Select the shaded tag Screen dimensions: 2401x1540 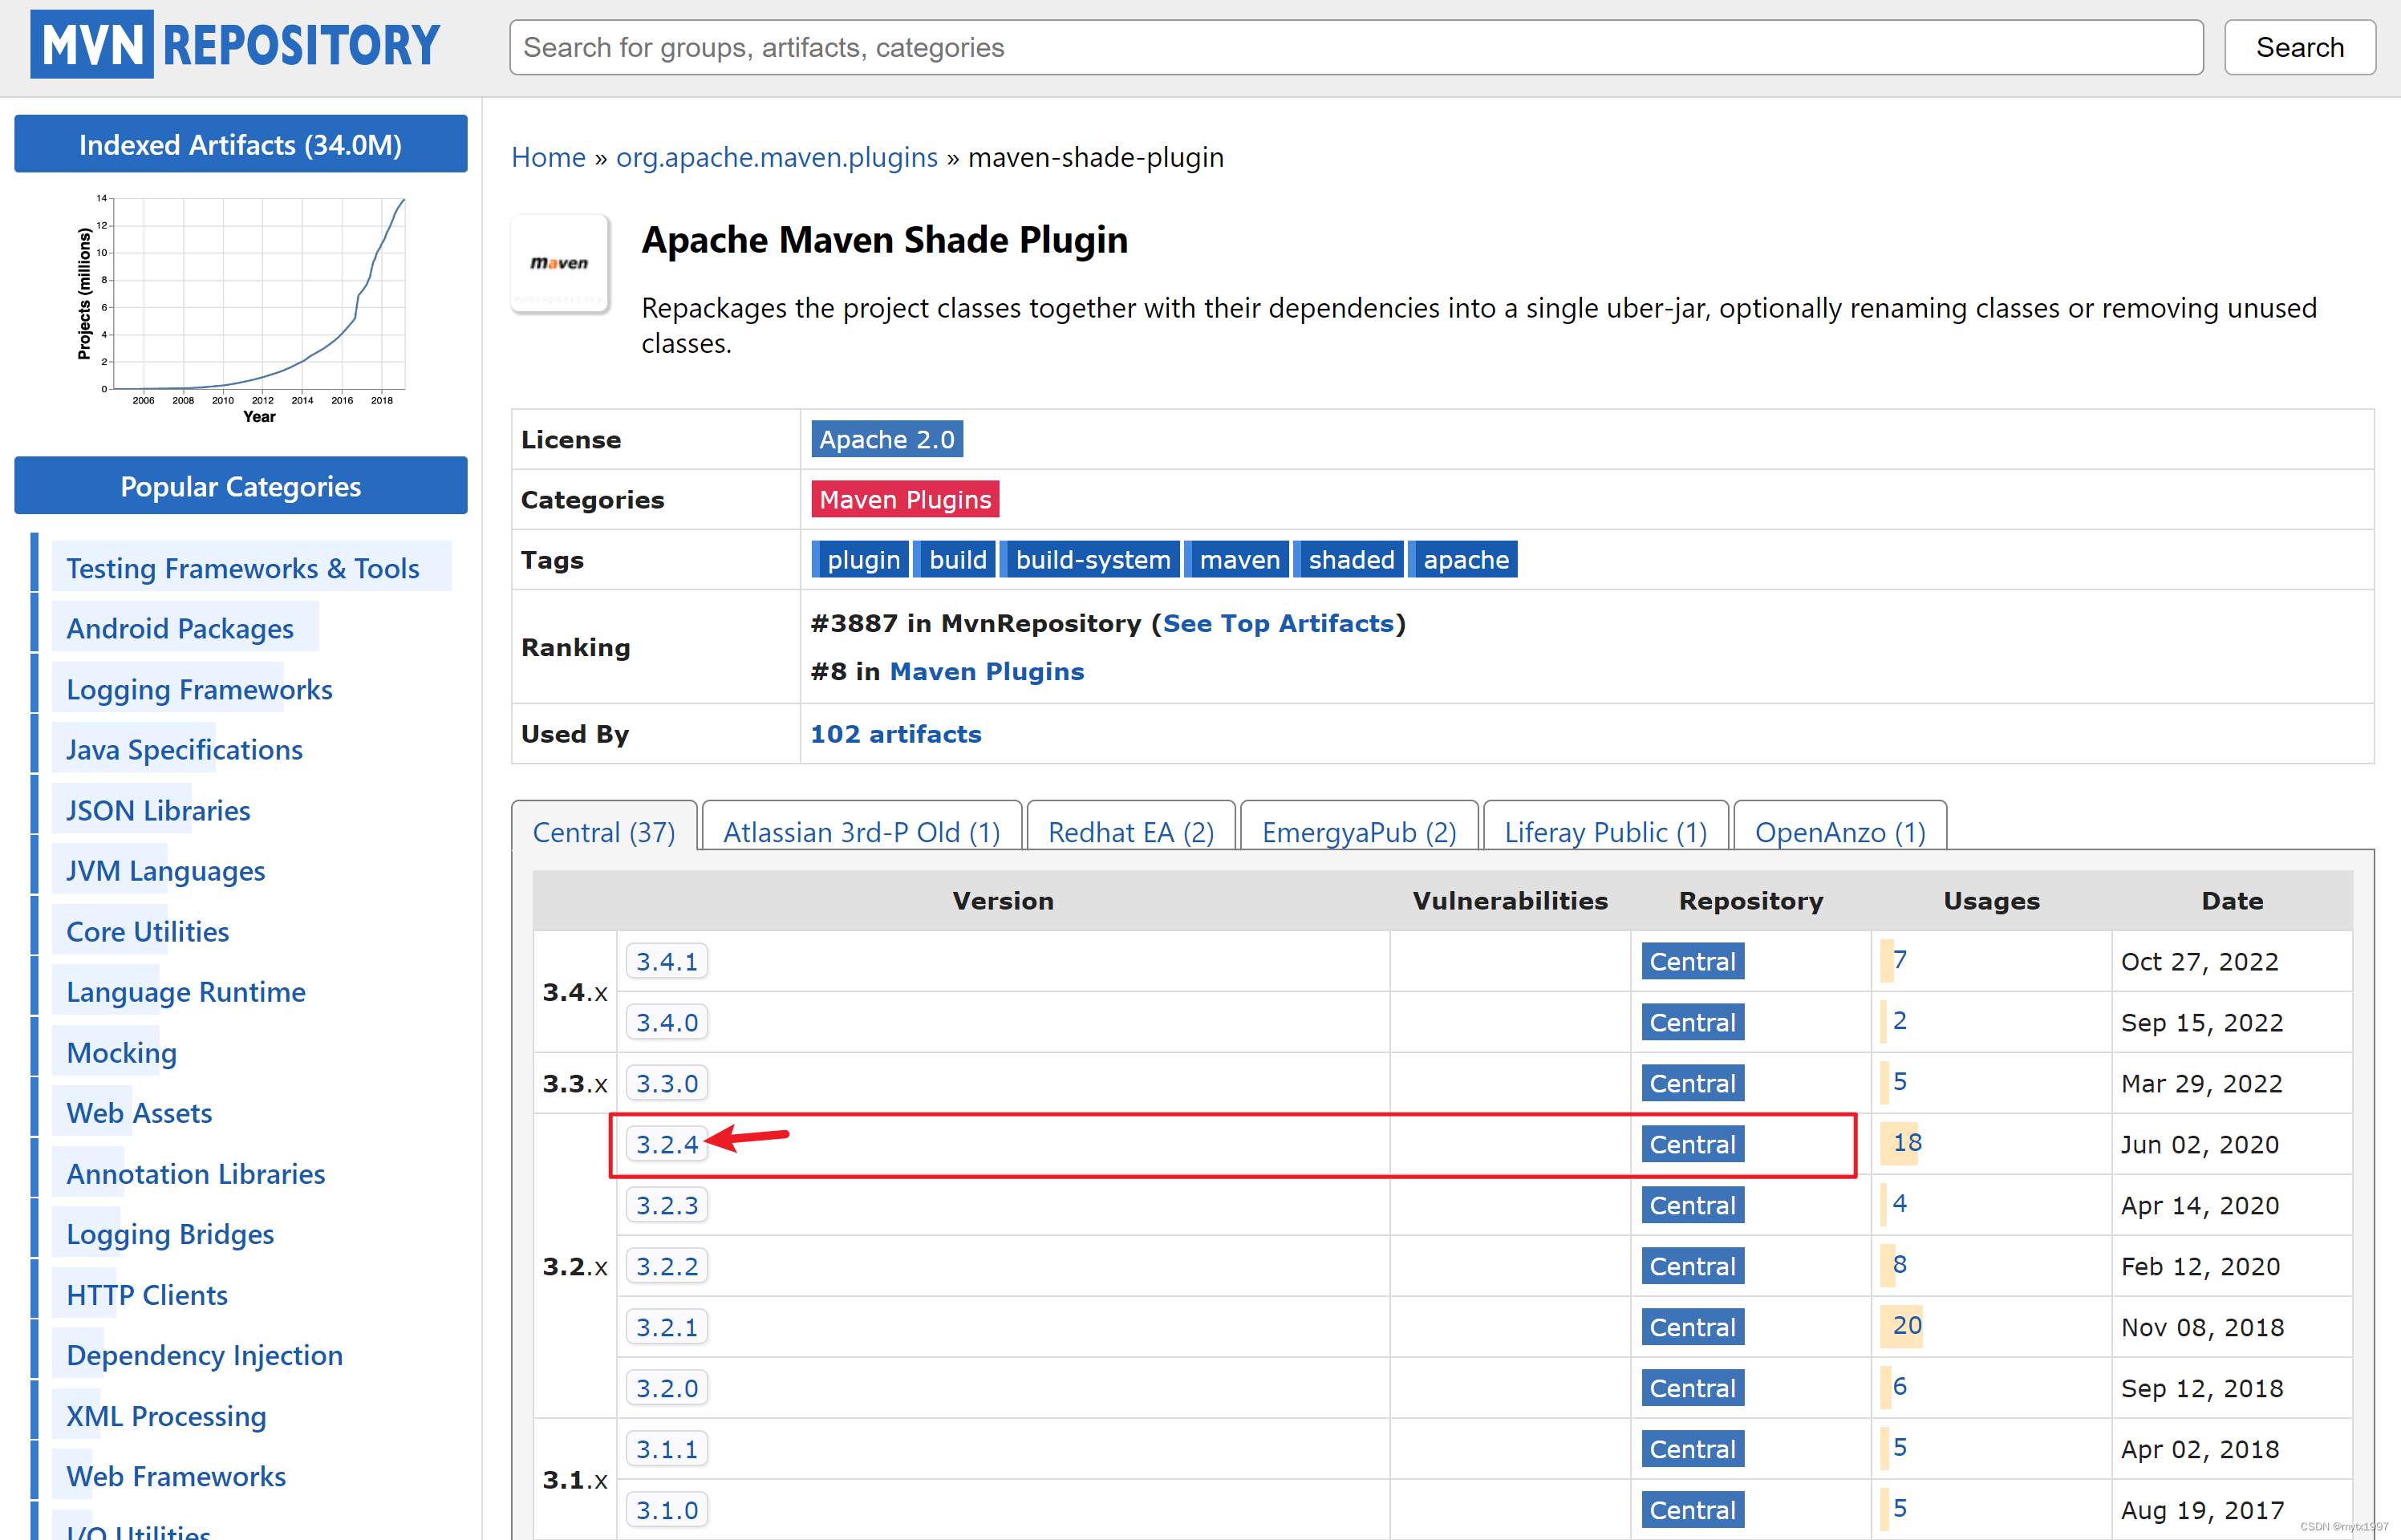click(1350, 560)
